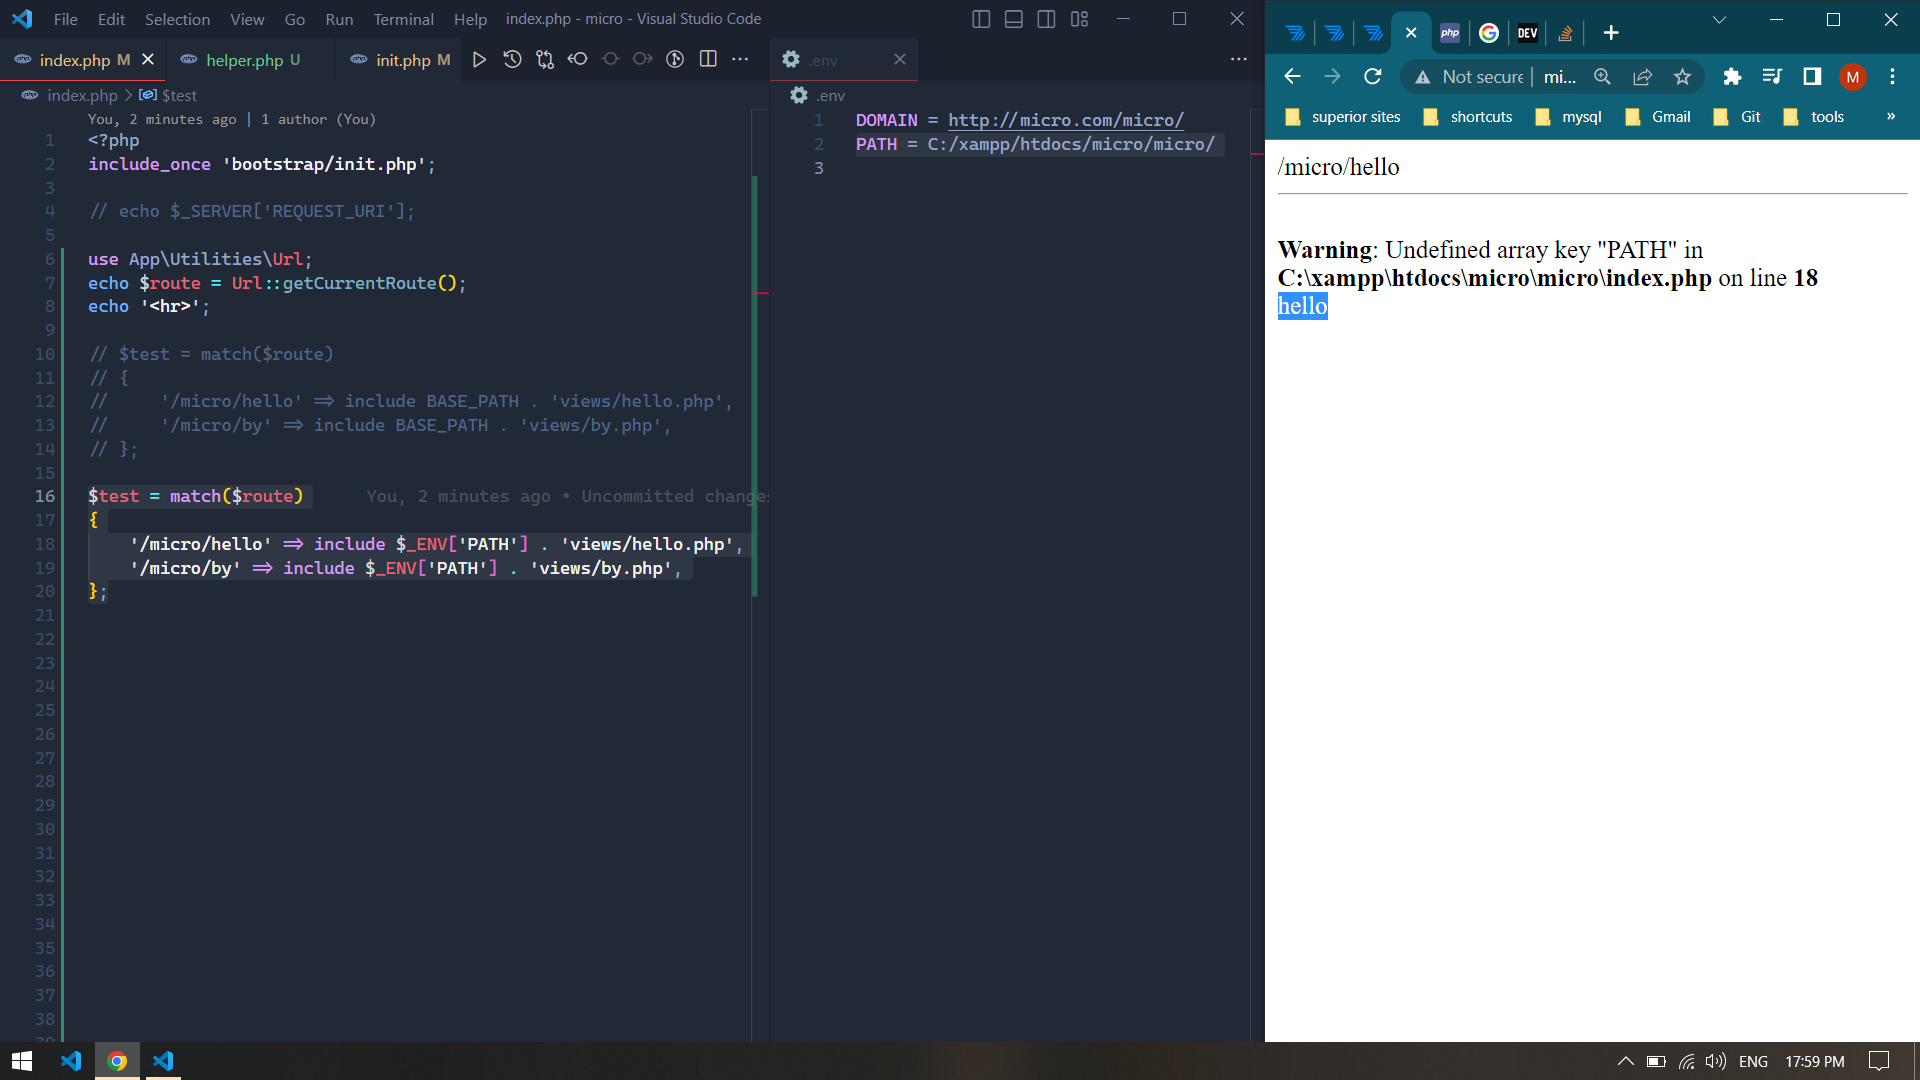The width and height of the screenshot is (1920, 1080).
Task: Go forward in Chrome
Action: [x=1332, y=77]
